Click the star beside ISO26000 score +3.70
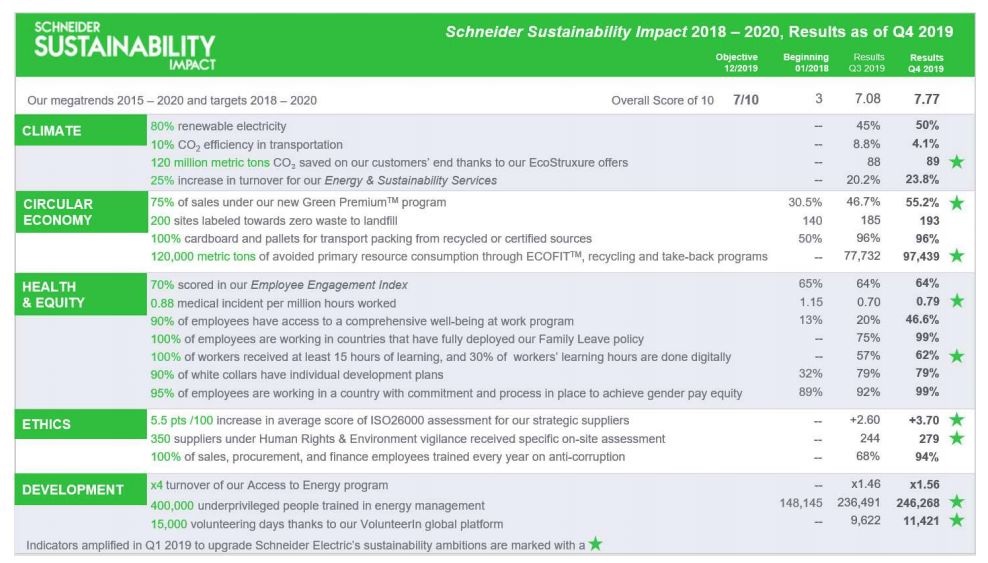 tap(956, 419)
